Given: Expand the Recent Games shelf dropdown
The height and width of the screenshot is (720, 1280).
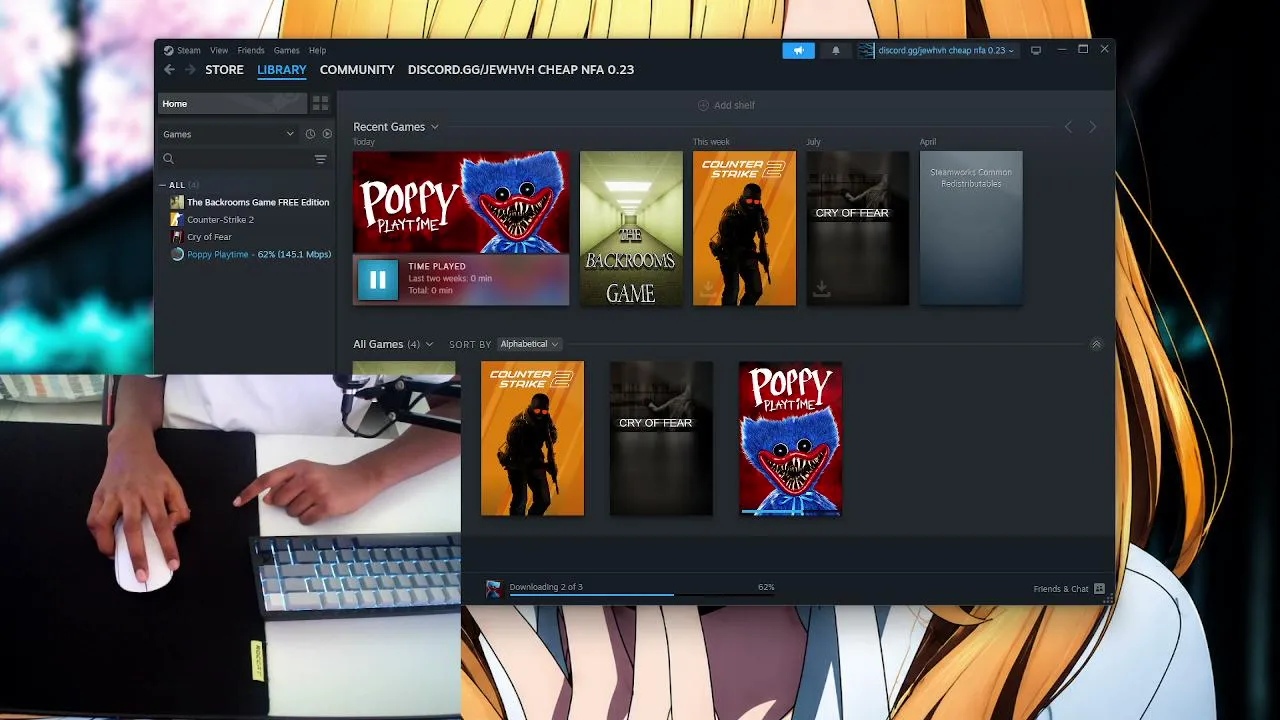Looking at the screenshot, I should pos(435,127).
